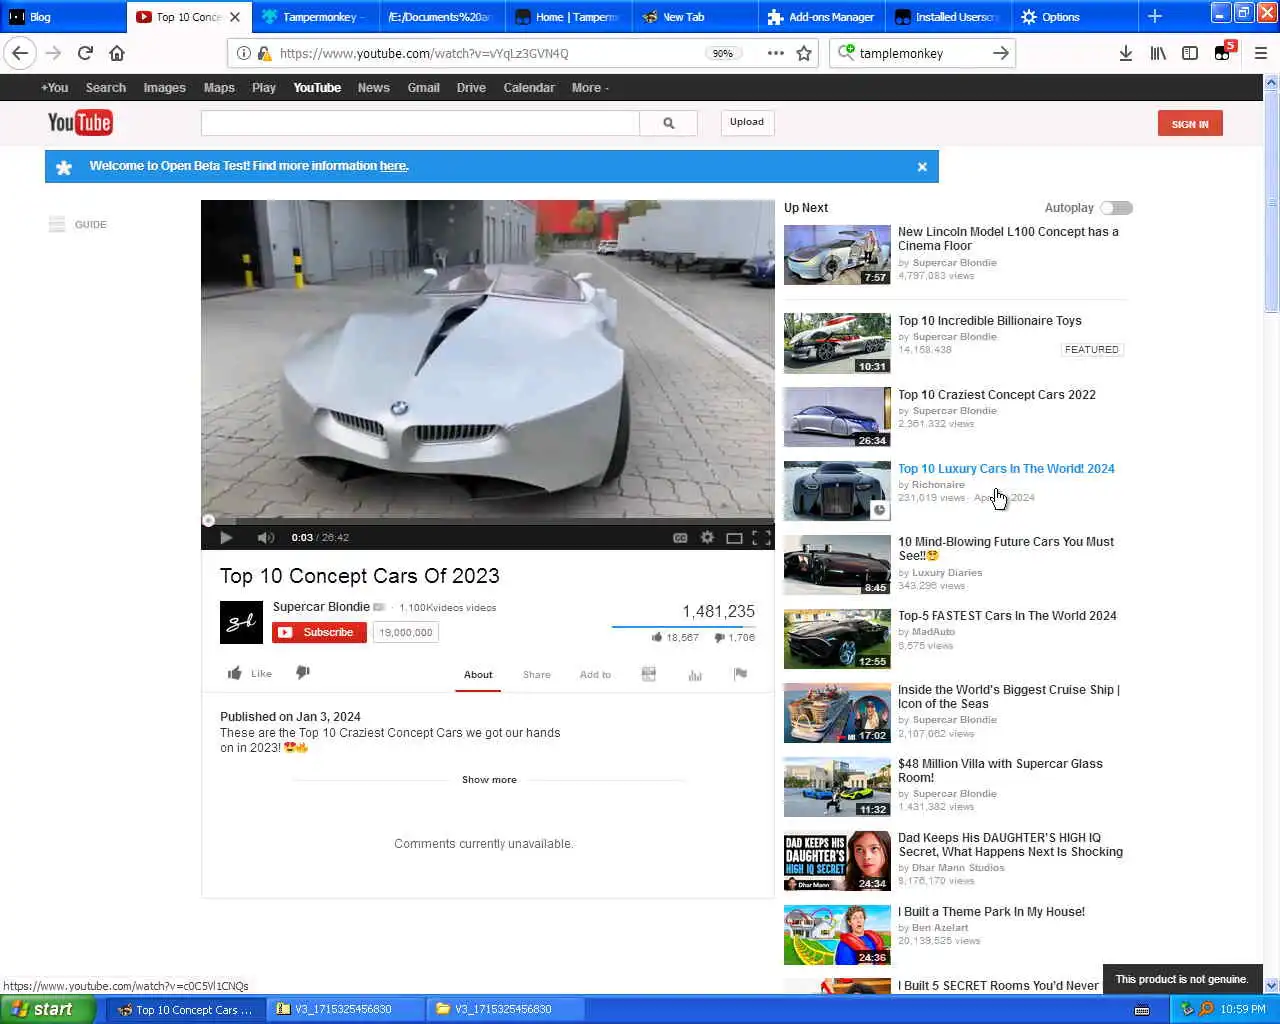The height and width of the screenshot is (1024, 1280).
Task: Bookmark this page with star icon
Action: pos(804,53)
